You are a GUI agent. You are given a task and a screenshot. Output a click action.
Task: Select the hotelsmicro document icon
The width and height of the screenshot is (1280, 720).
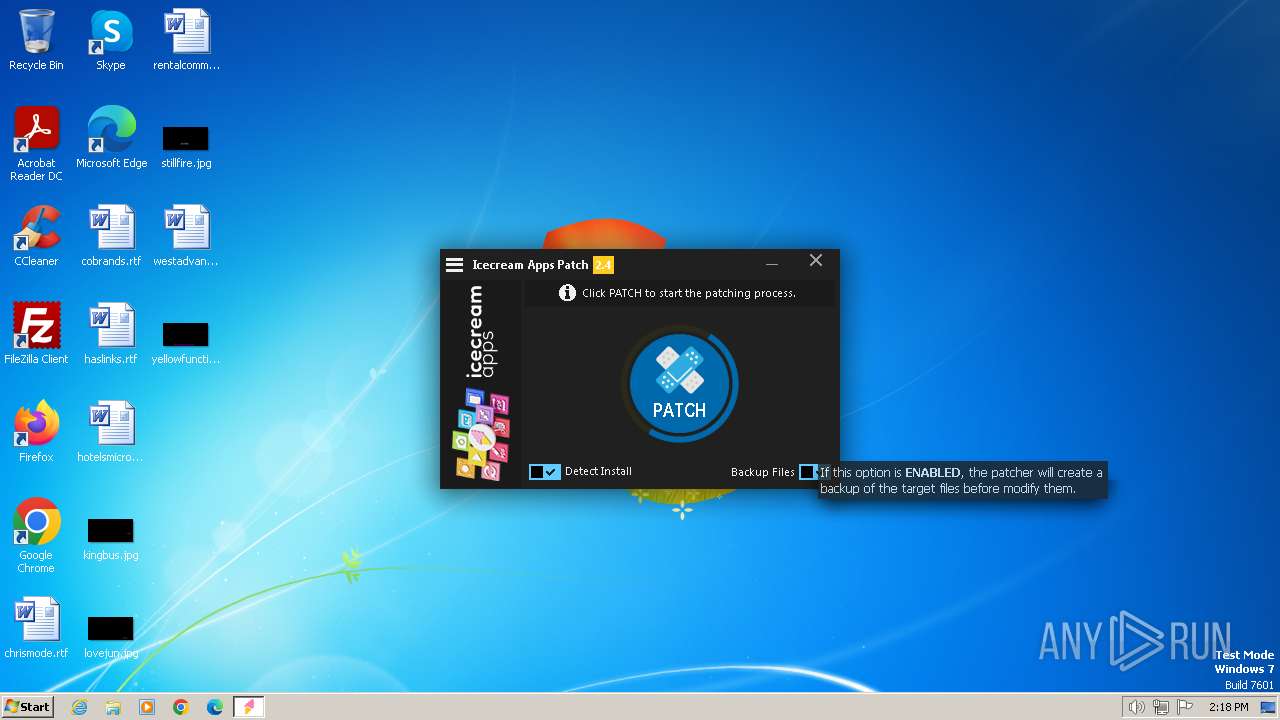(x=111, y=432)
